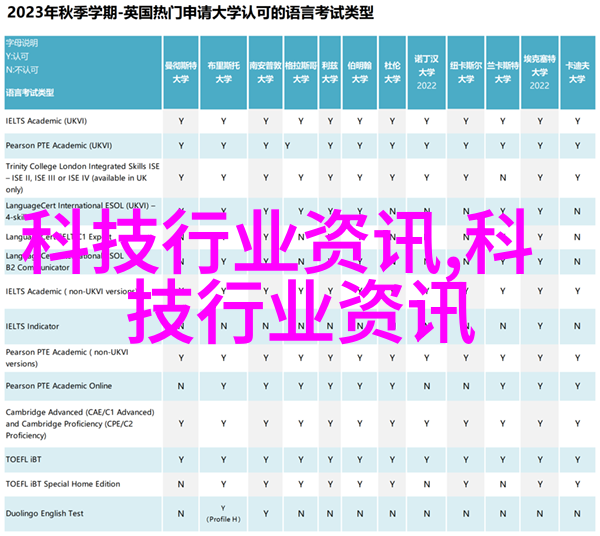600x536 pixels.
Task: Click 卡迪夫大学 'Y' in TOEFL iBT row
Action: [577, 460]
